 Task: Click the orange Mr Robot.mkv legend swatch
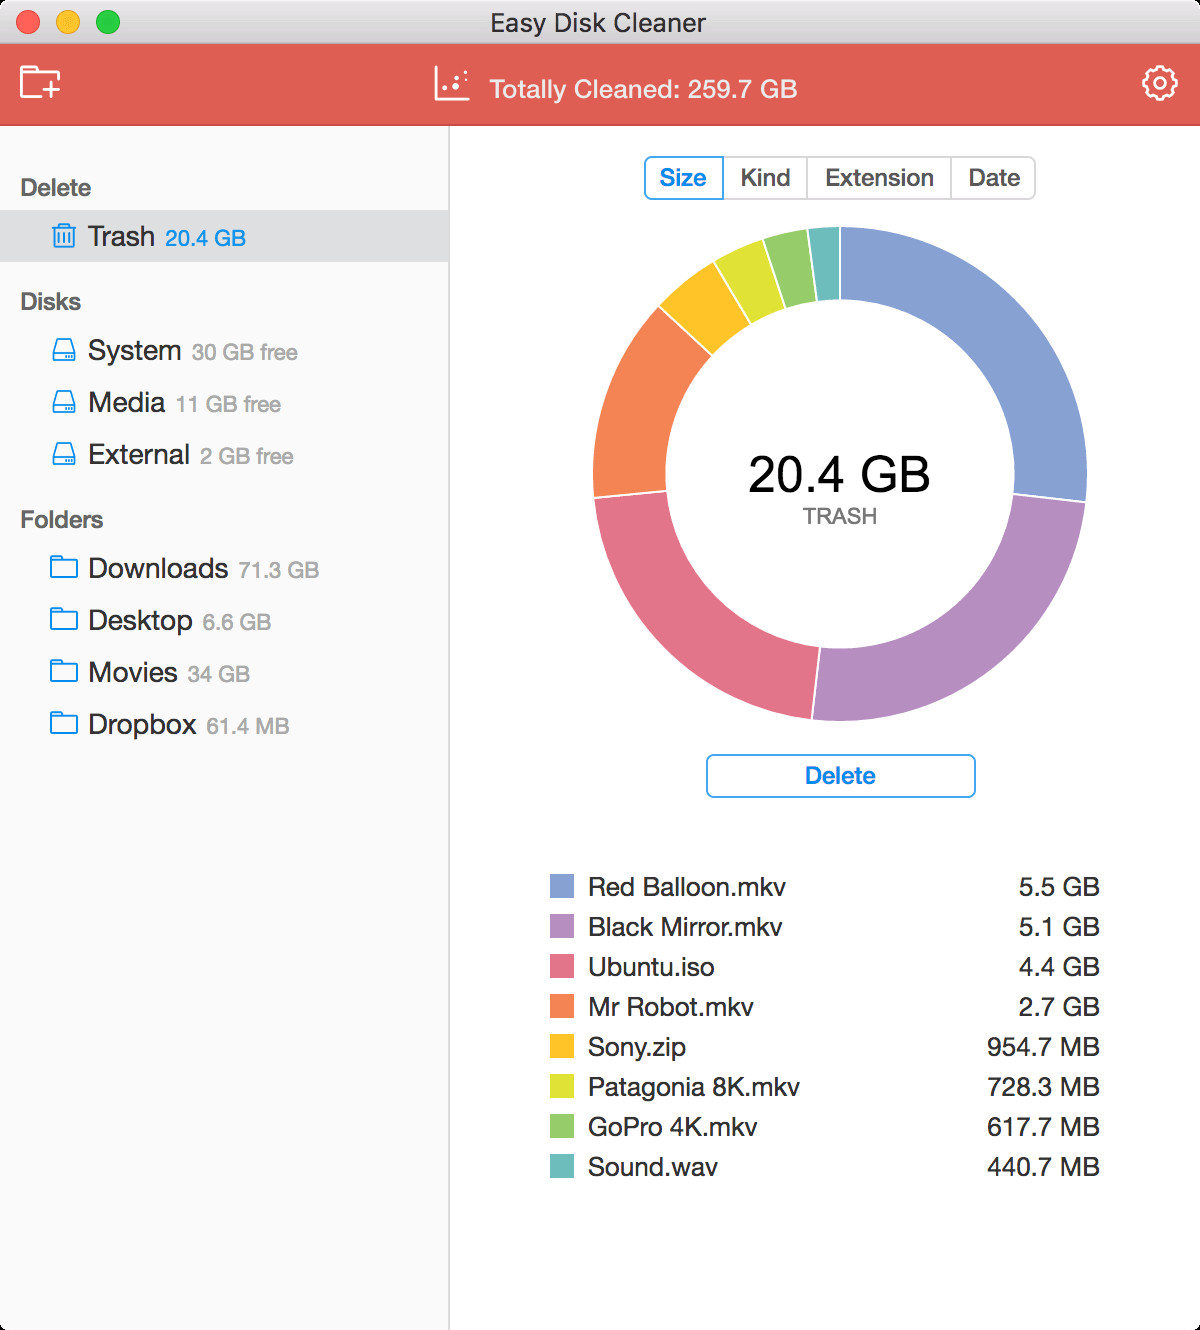pos(562,1006)
